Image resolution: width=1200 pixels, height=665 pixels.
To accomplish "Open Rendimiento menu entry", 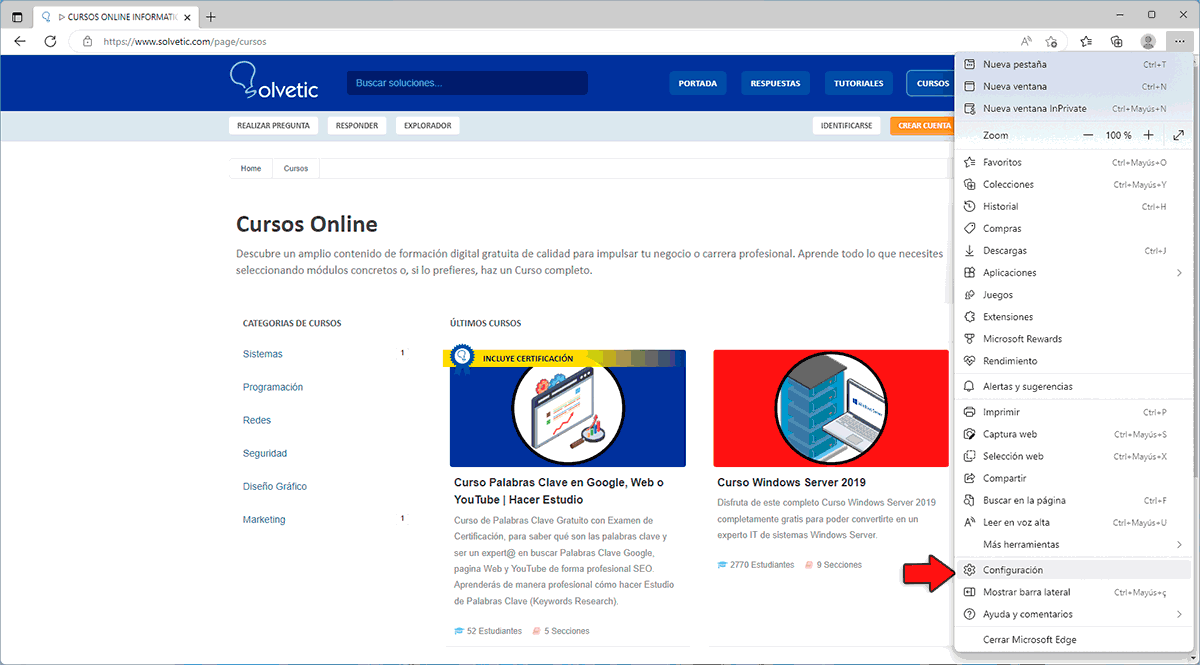I will pos(1073,360).
